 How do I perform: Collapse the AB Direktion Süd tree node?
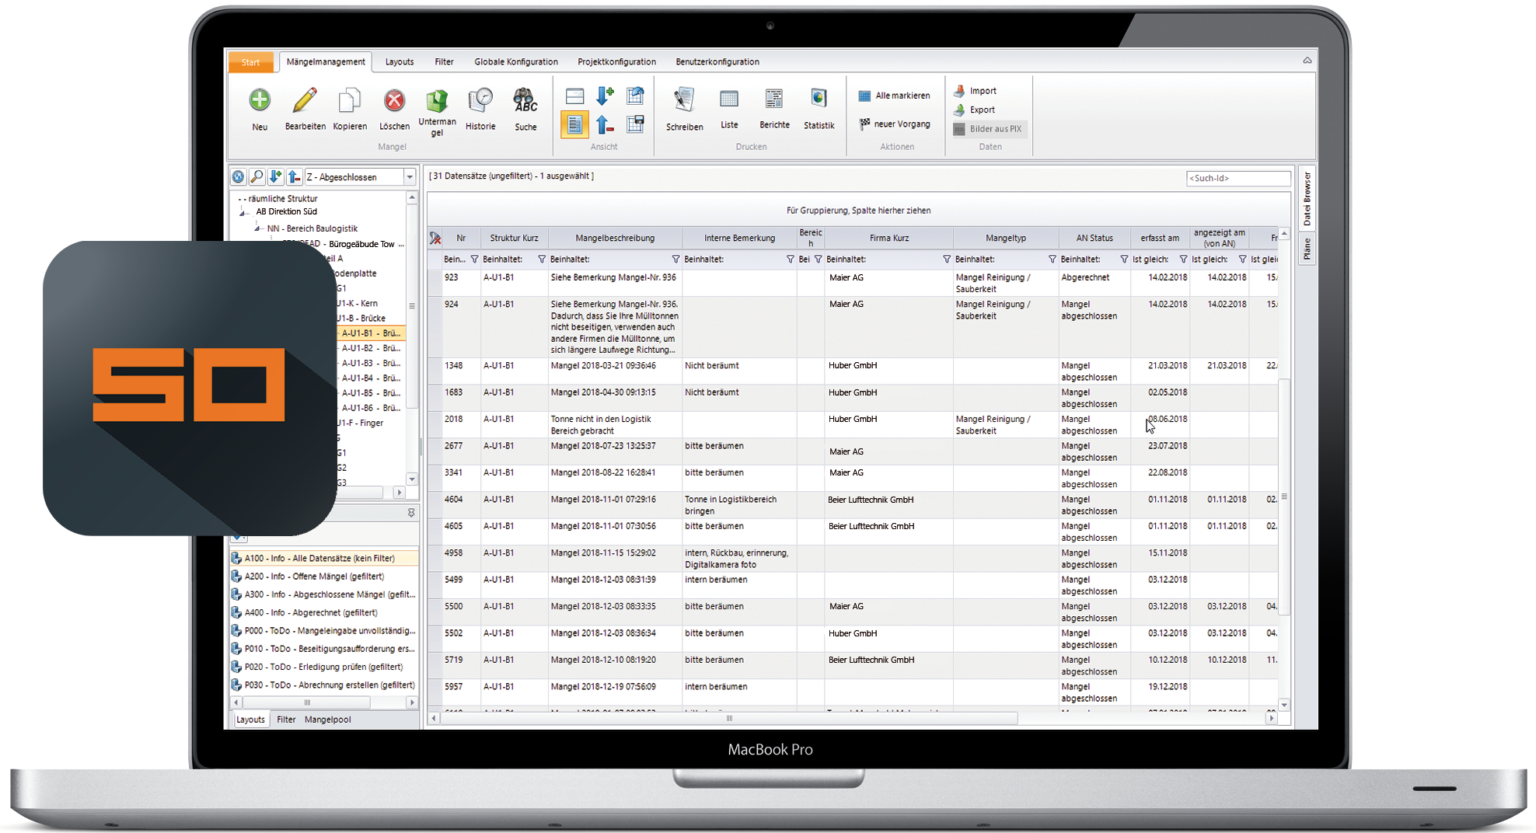[243, 212]
